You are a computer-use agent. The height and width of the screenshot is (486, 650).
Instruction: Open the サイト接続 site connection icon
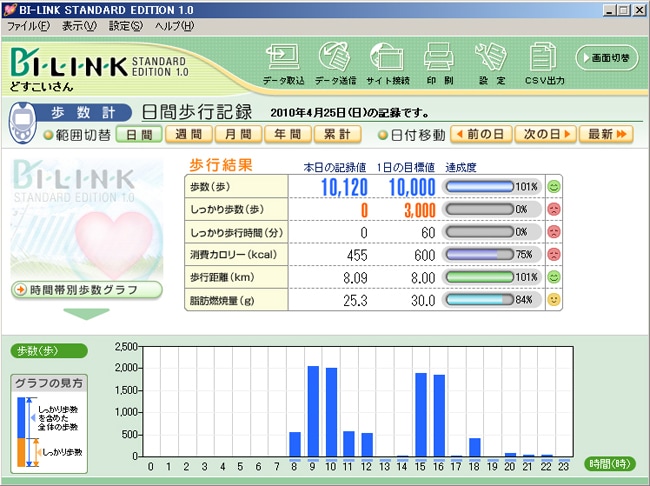387,63
